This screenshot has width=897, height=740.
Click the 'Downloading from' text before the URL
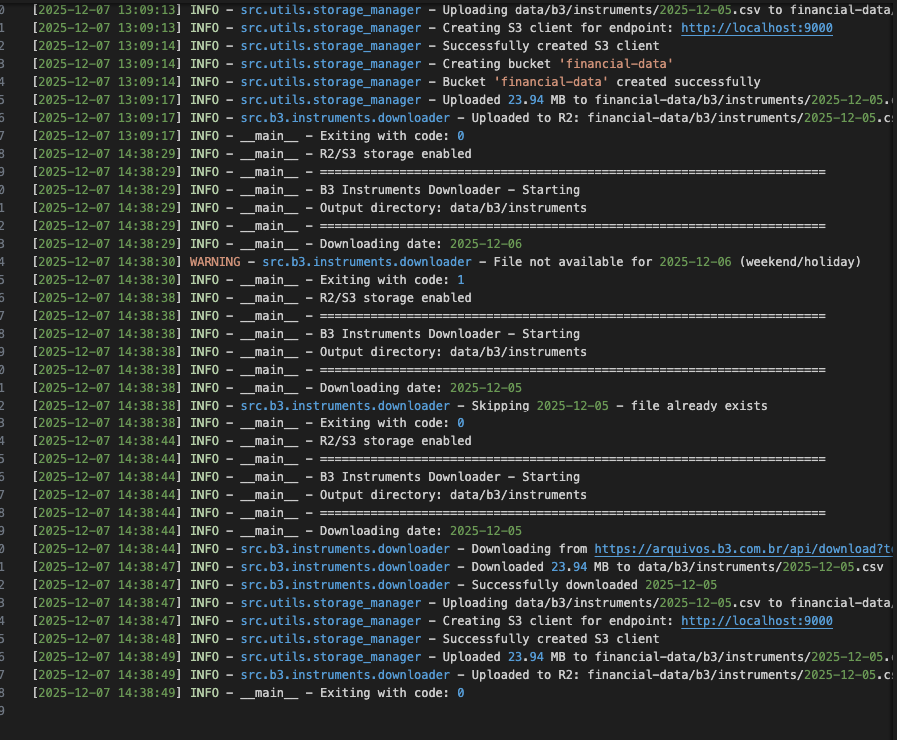coord(530,549)
